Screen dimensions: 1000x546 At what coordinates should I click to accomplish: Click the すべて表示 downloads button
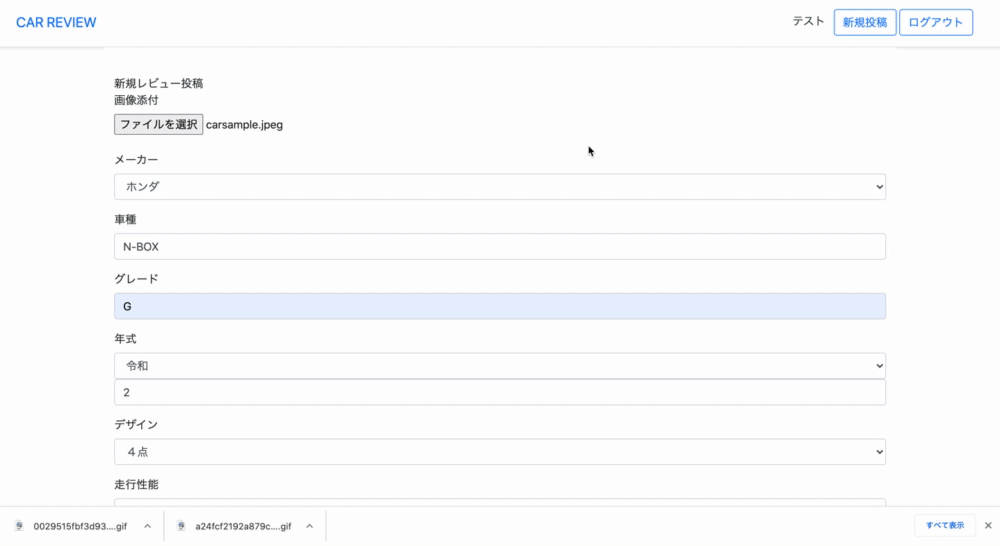[945, 526]
